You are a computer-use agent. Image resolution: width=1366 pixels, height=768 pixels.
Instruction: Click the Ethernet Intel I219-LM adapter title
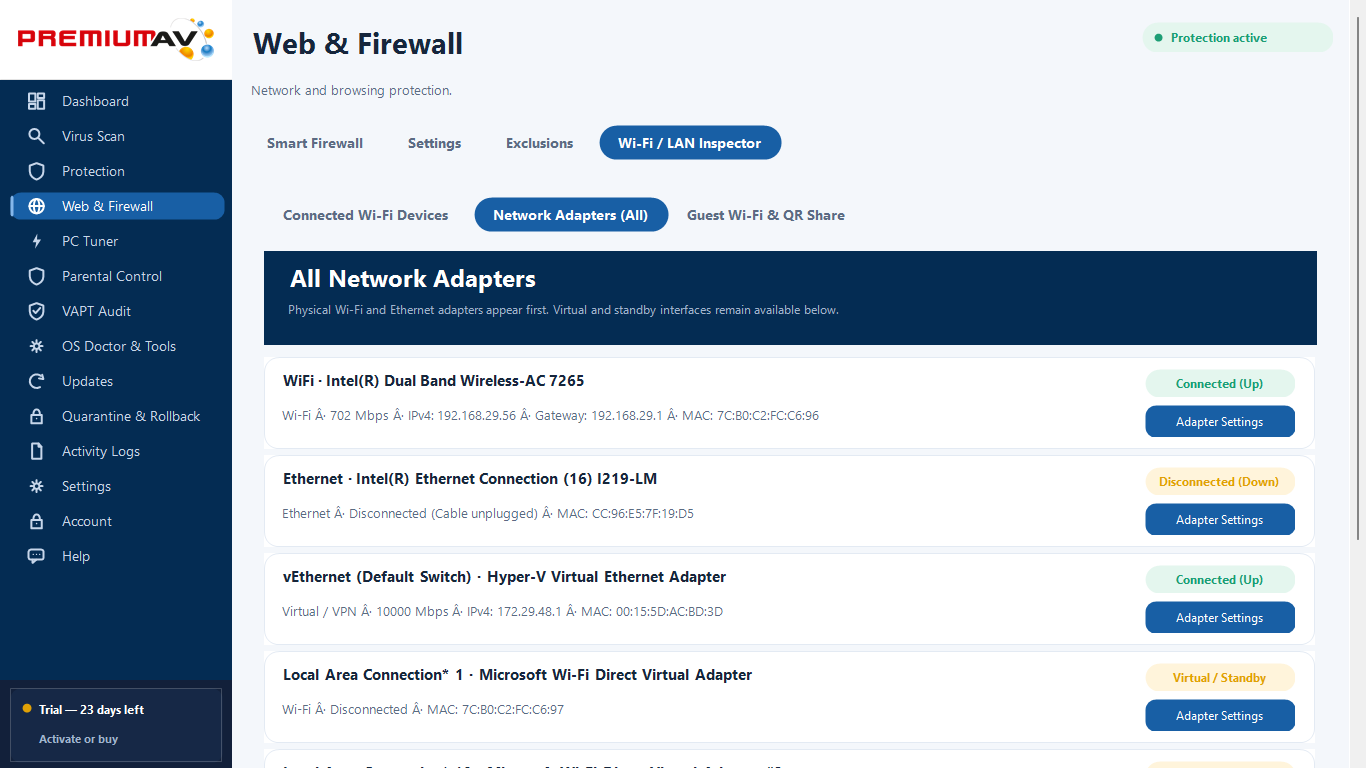(470, 479)
